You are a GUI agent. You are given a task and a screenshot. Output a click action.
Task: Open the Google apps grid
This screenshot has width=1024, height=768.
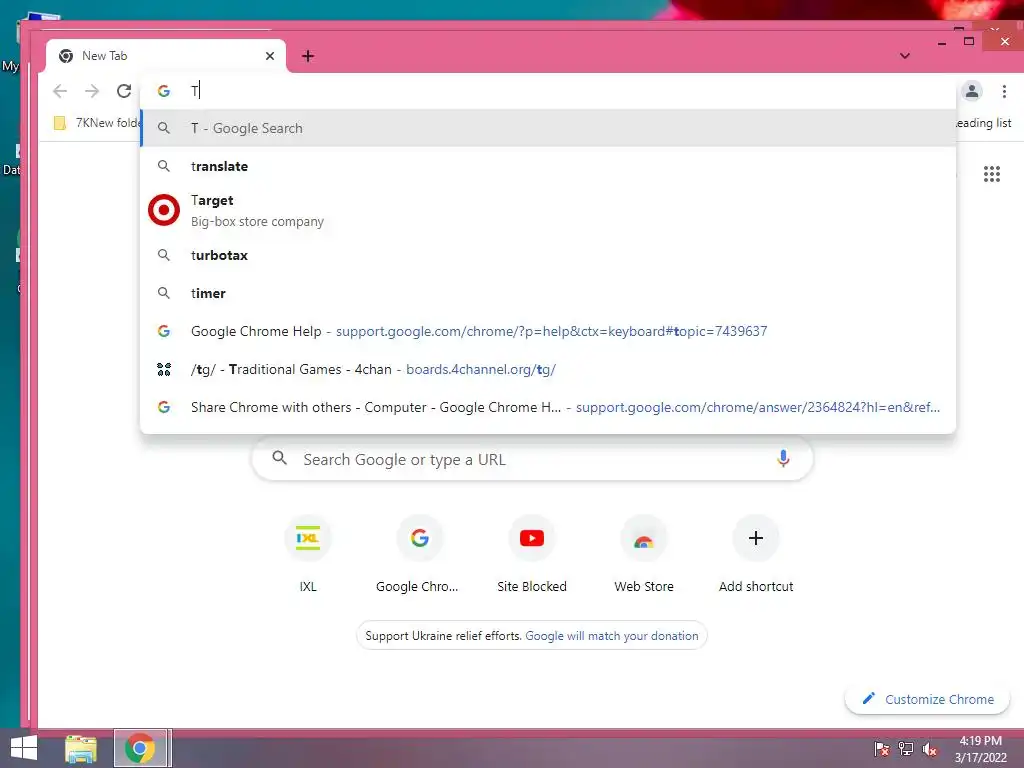pos(991,174)
